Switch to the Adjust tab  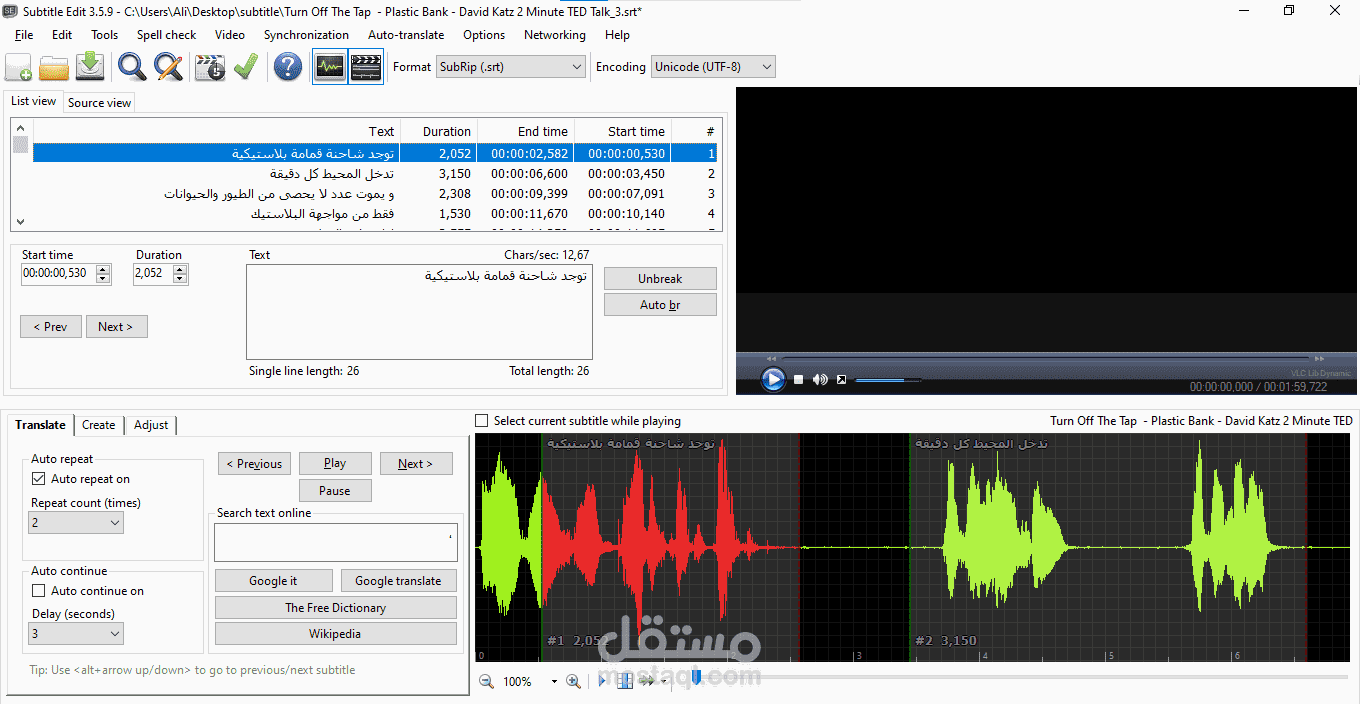click(151, 425)
